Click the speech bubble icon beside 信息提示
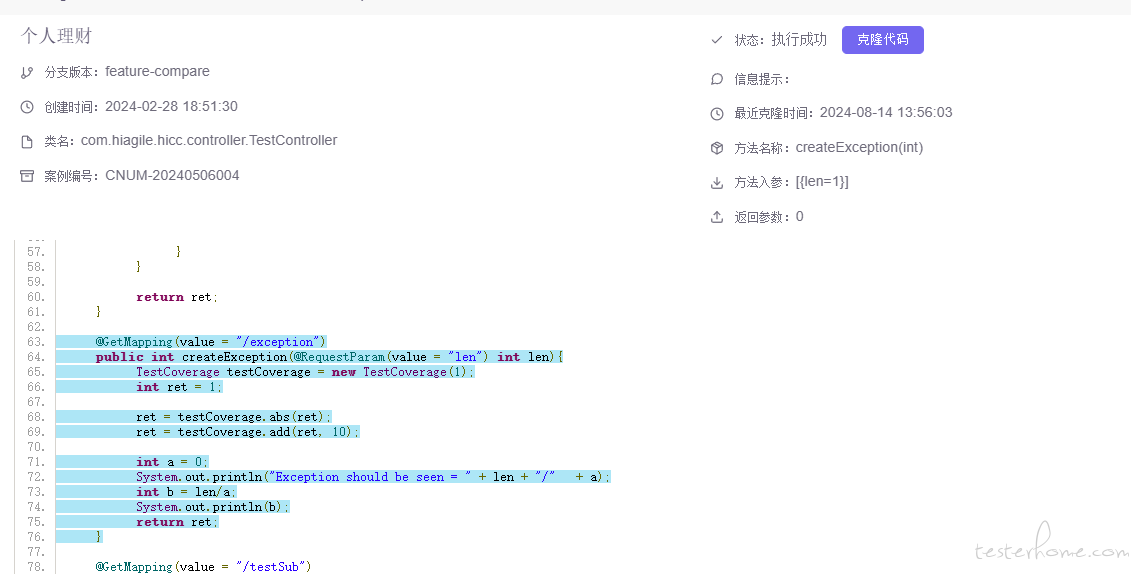This screenshot has width=1131, height=574. point(716,79)
